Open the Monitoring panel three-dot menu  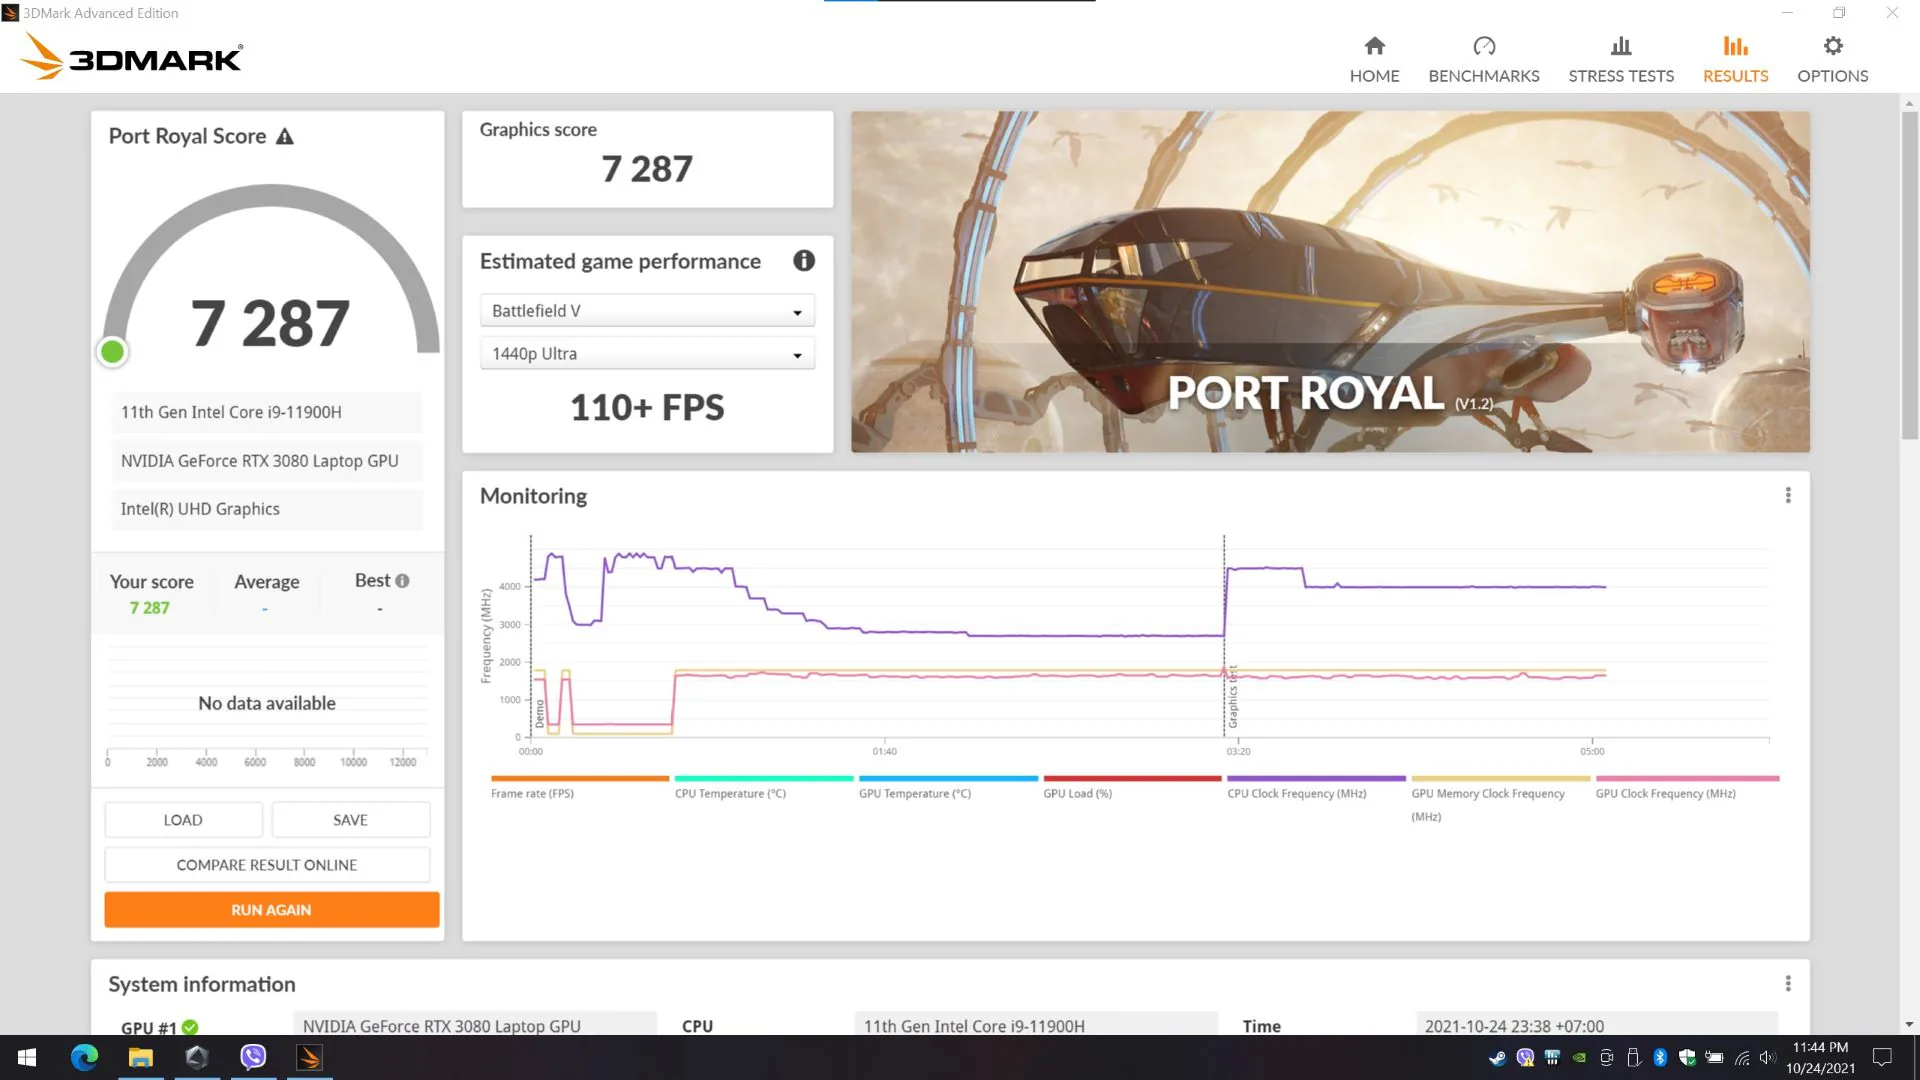coord(1788,496)
